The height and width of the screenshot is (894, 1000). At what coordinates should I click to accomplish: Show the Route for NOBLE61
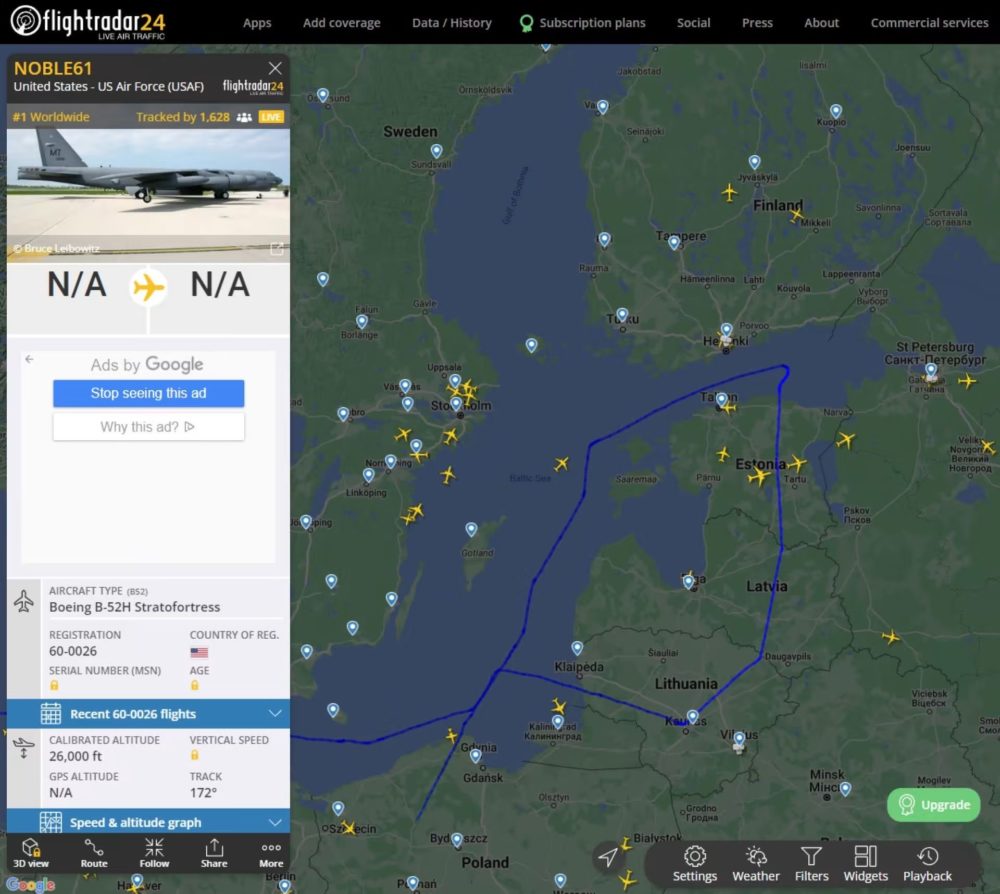coord(94,853)
